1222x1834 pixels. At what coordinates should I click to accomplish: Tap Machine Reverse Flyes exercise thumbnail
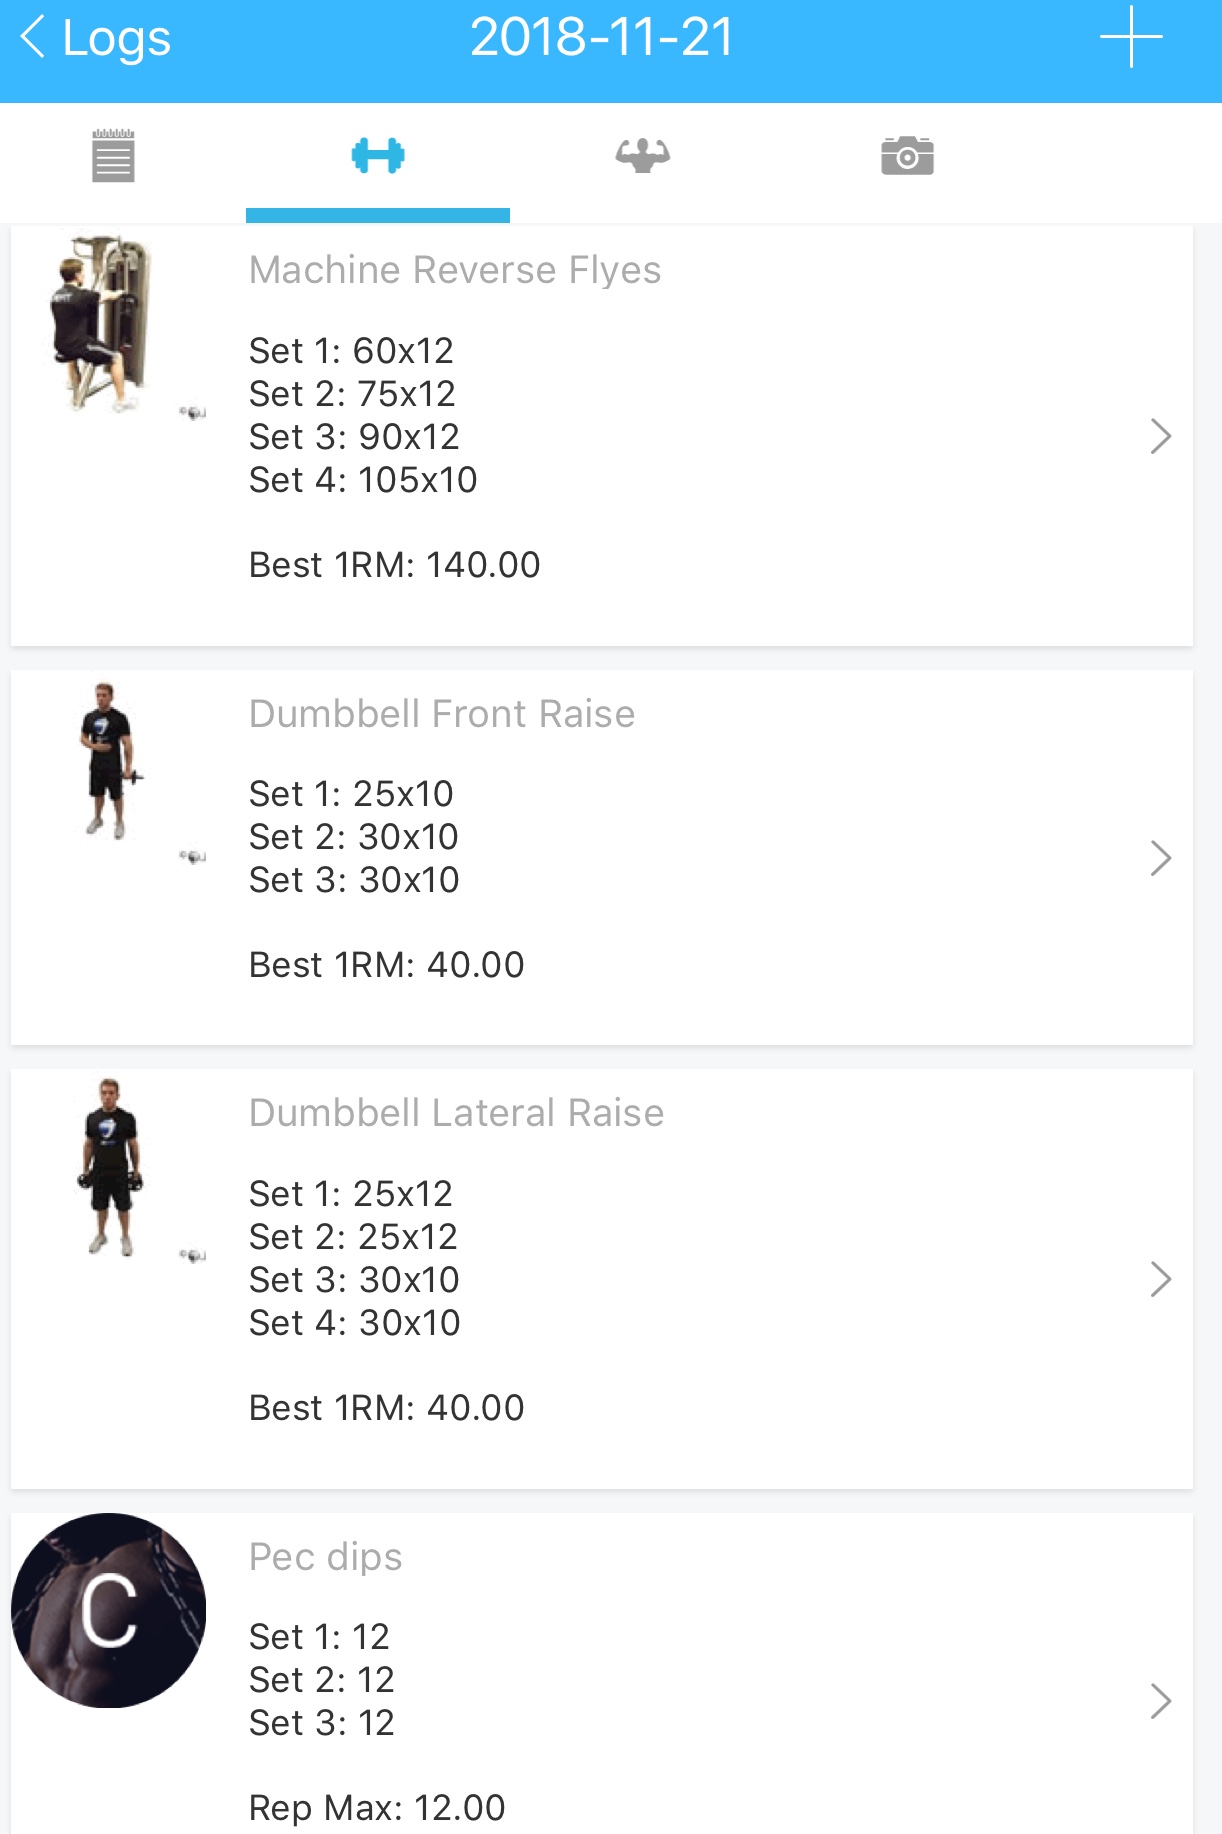[100, 323]
